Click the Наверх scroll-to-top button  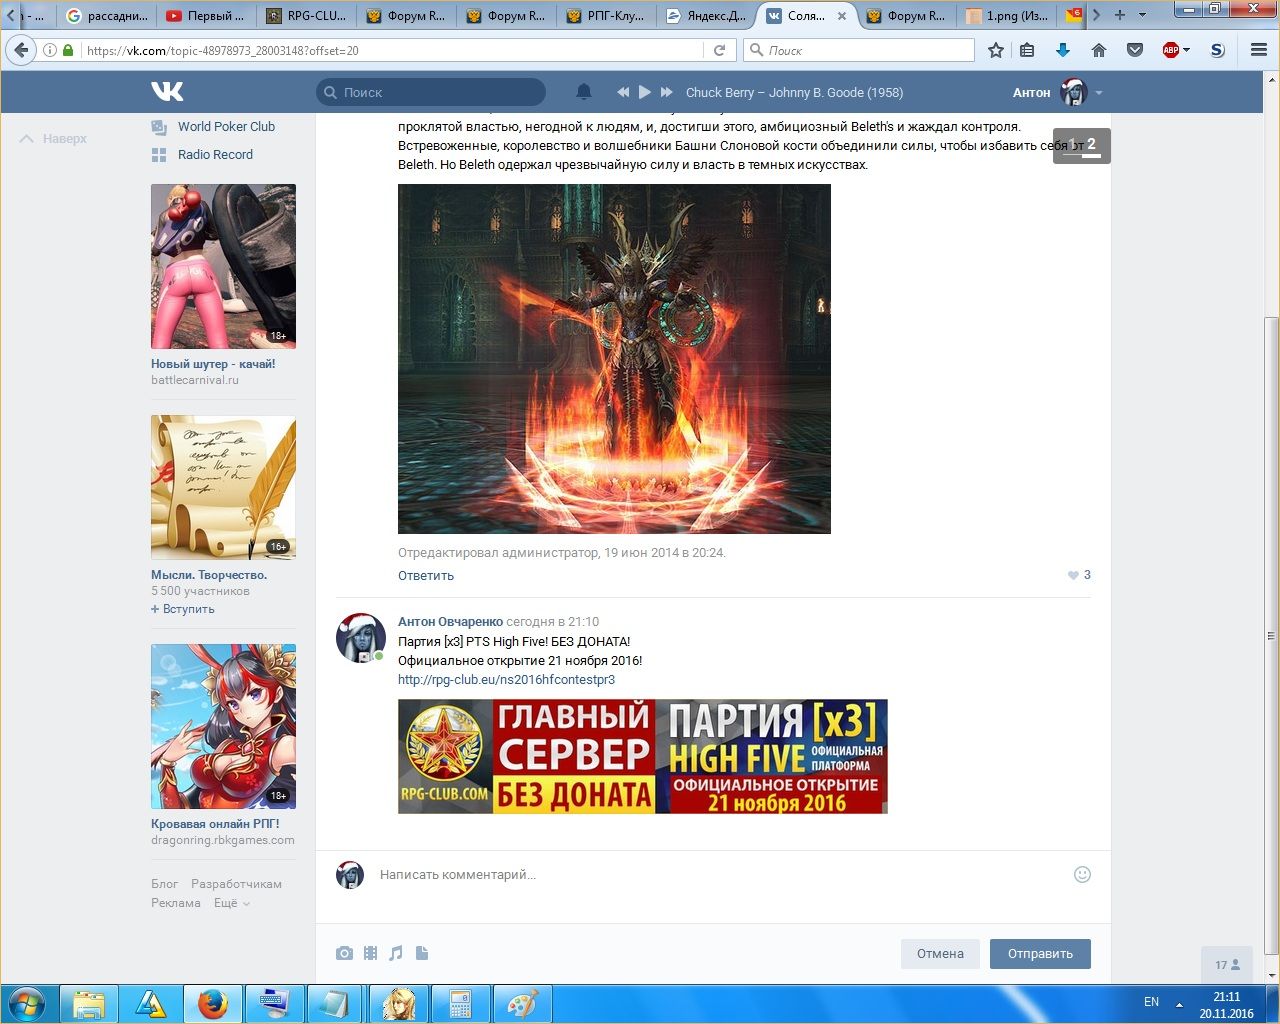[54, 139]
